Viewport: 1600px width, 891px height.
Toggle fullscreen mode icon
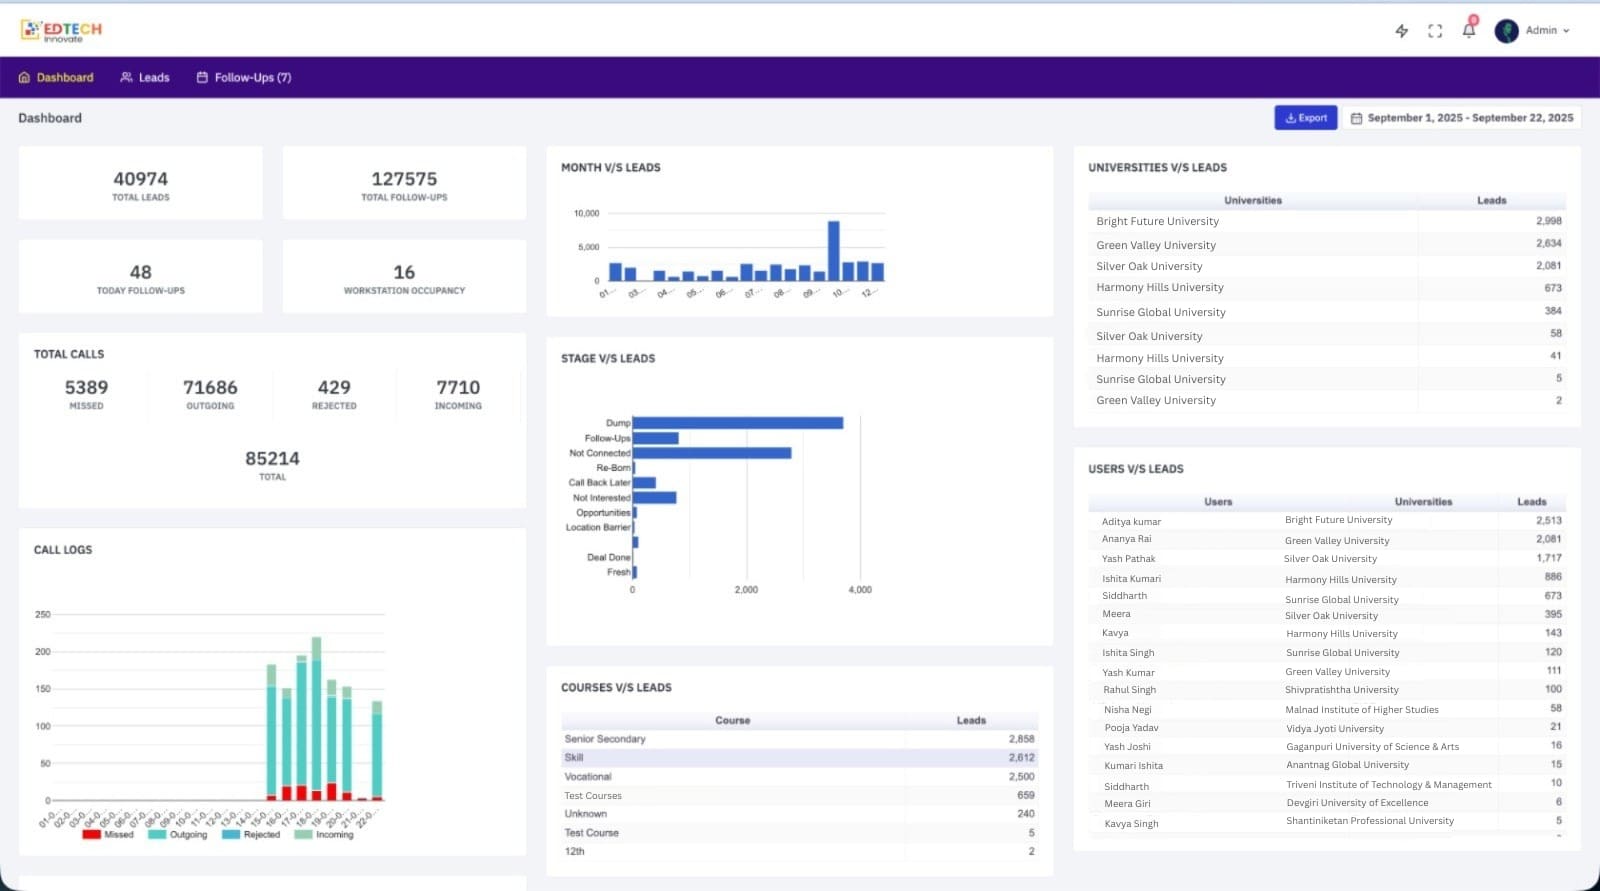coord(1435,31)
